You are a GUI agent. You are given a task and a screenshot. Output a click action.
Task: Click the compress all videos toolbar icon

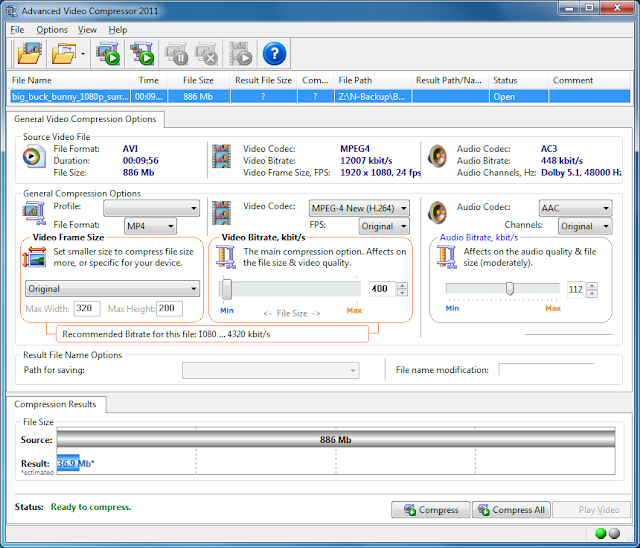(142, 53)
